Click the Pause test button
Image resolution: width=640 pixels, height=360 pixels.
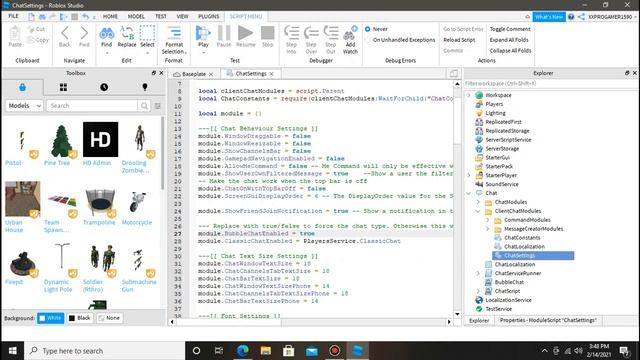point(224,33)
